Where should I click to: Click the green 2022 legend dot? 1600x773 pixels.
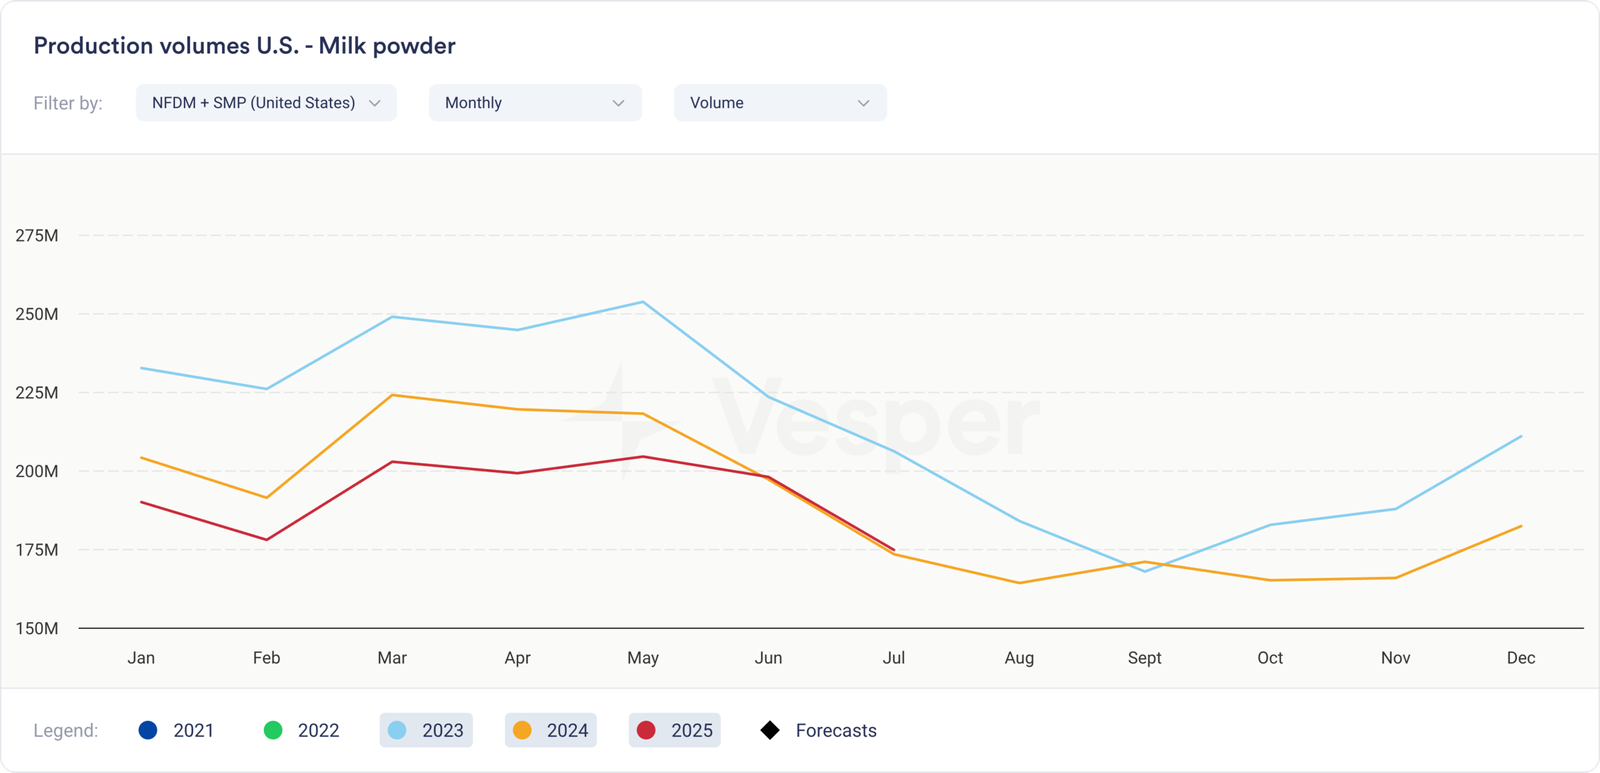coord(273,730)
